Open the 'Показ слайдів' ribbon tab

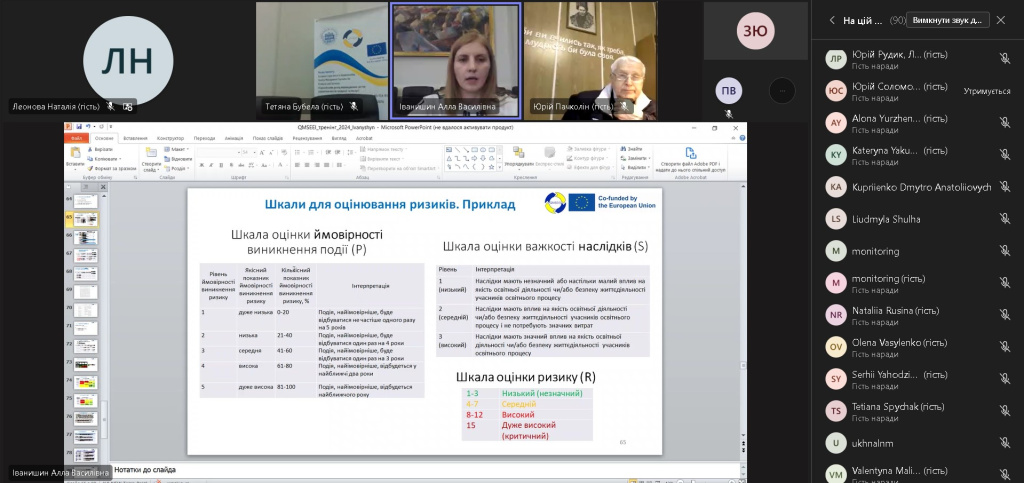pyautogui.click(x=267, y=138)
